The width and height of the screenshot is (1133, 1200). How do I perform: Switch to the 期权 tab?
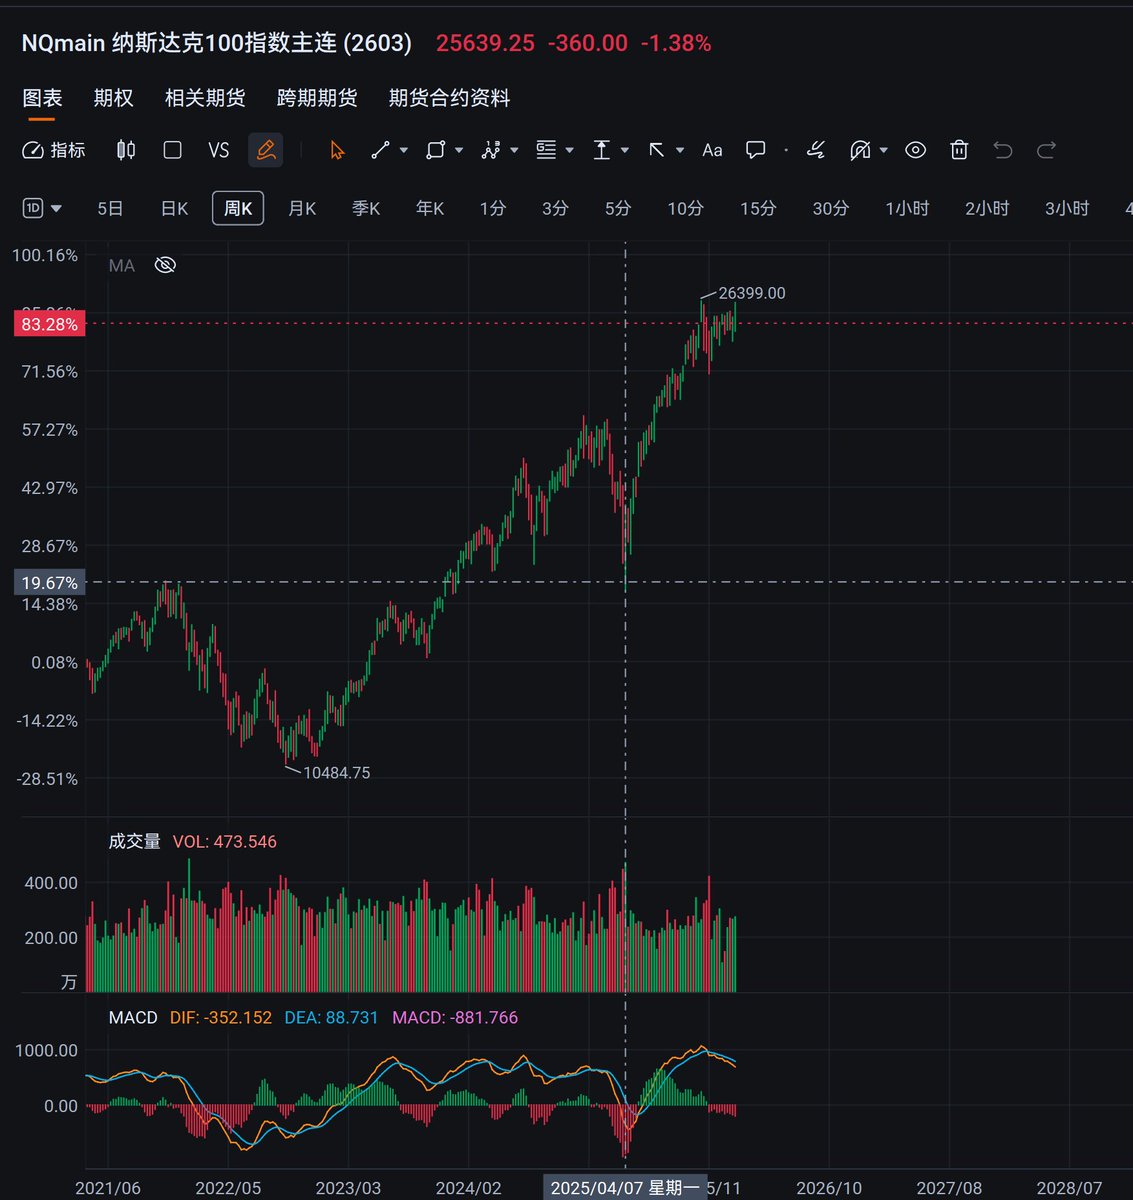(112, 98)
